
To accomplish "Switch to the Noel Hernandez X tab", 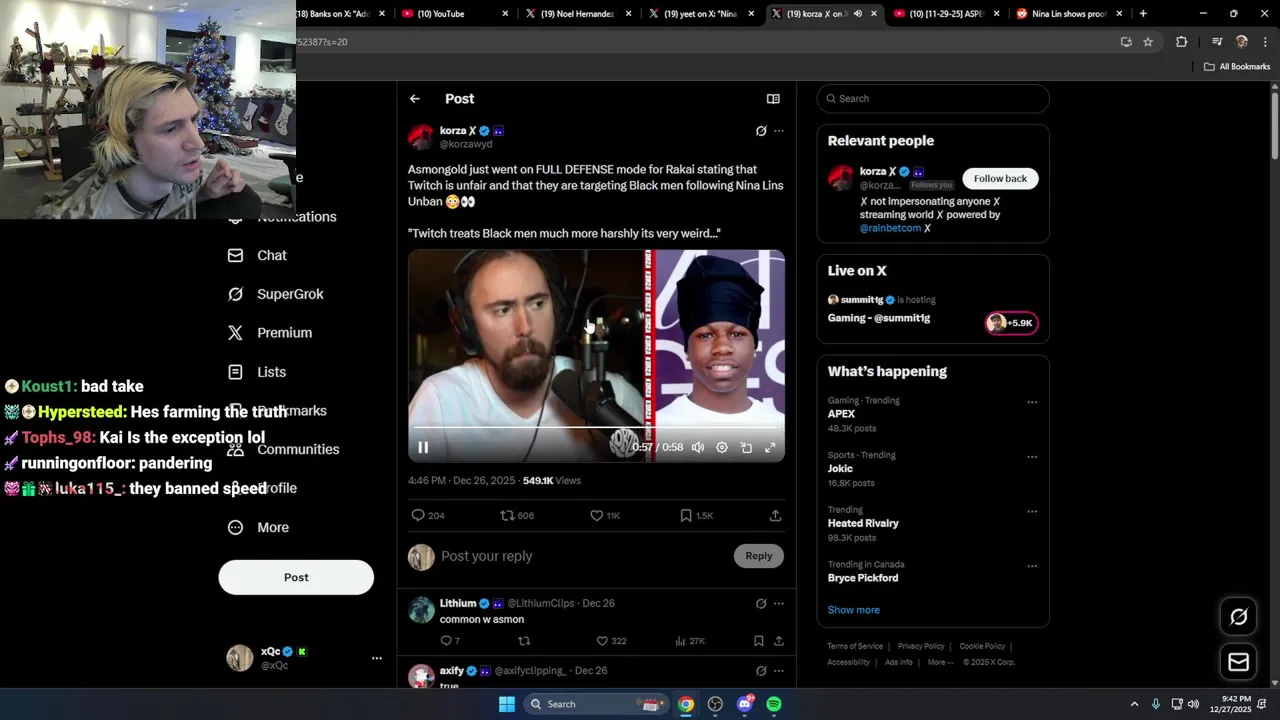I will click(580, 14).
